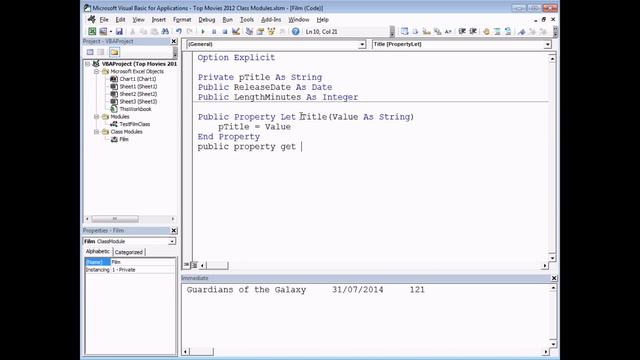
Task: Open the Add-Ins menu
Action: pos(271,20)
